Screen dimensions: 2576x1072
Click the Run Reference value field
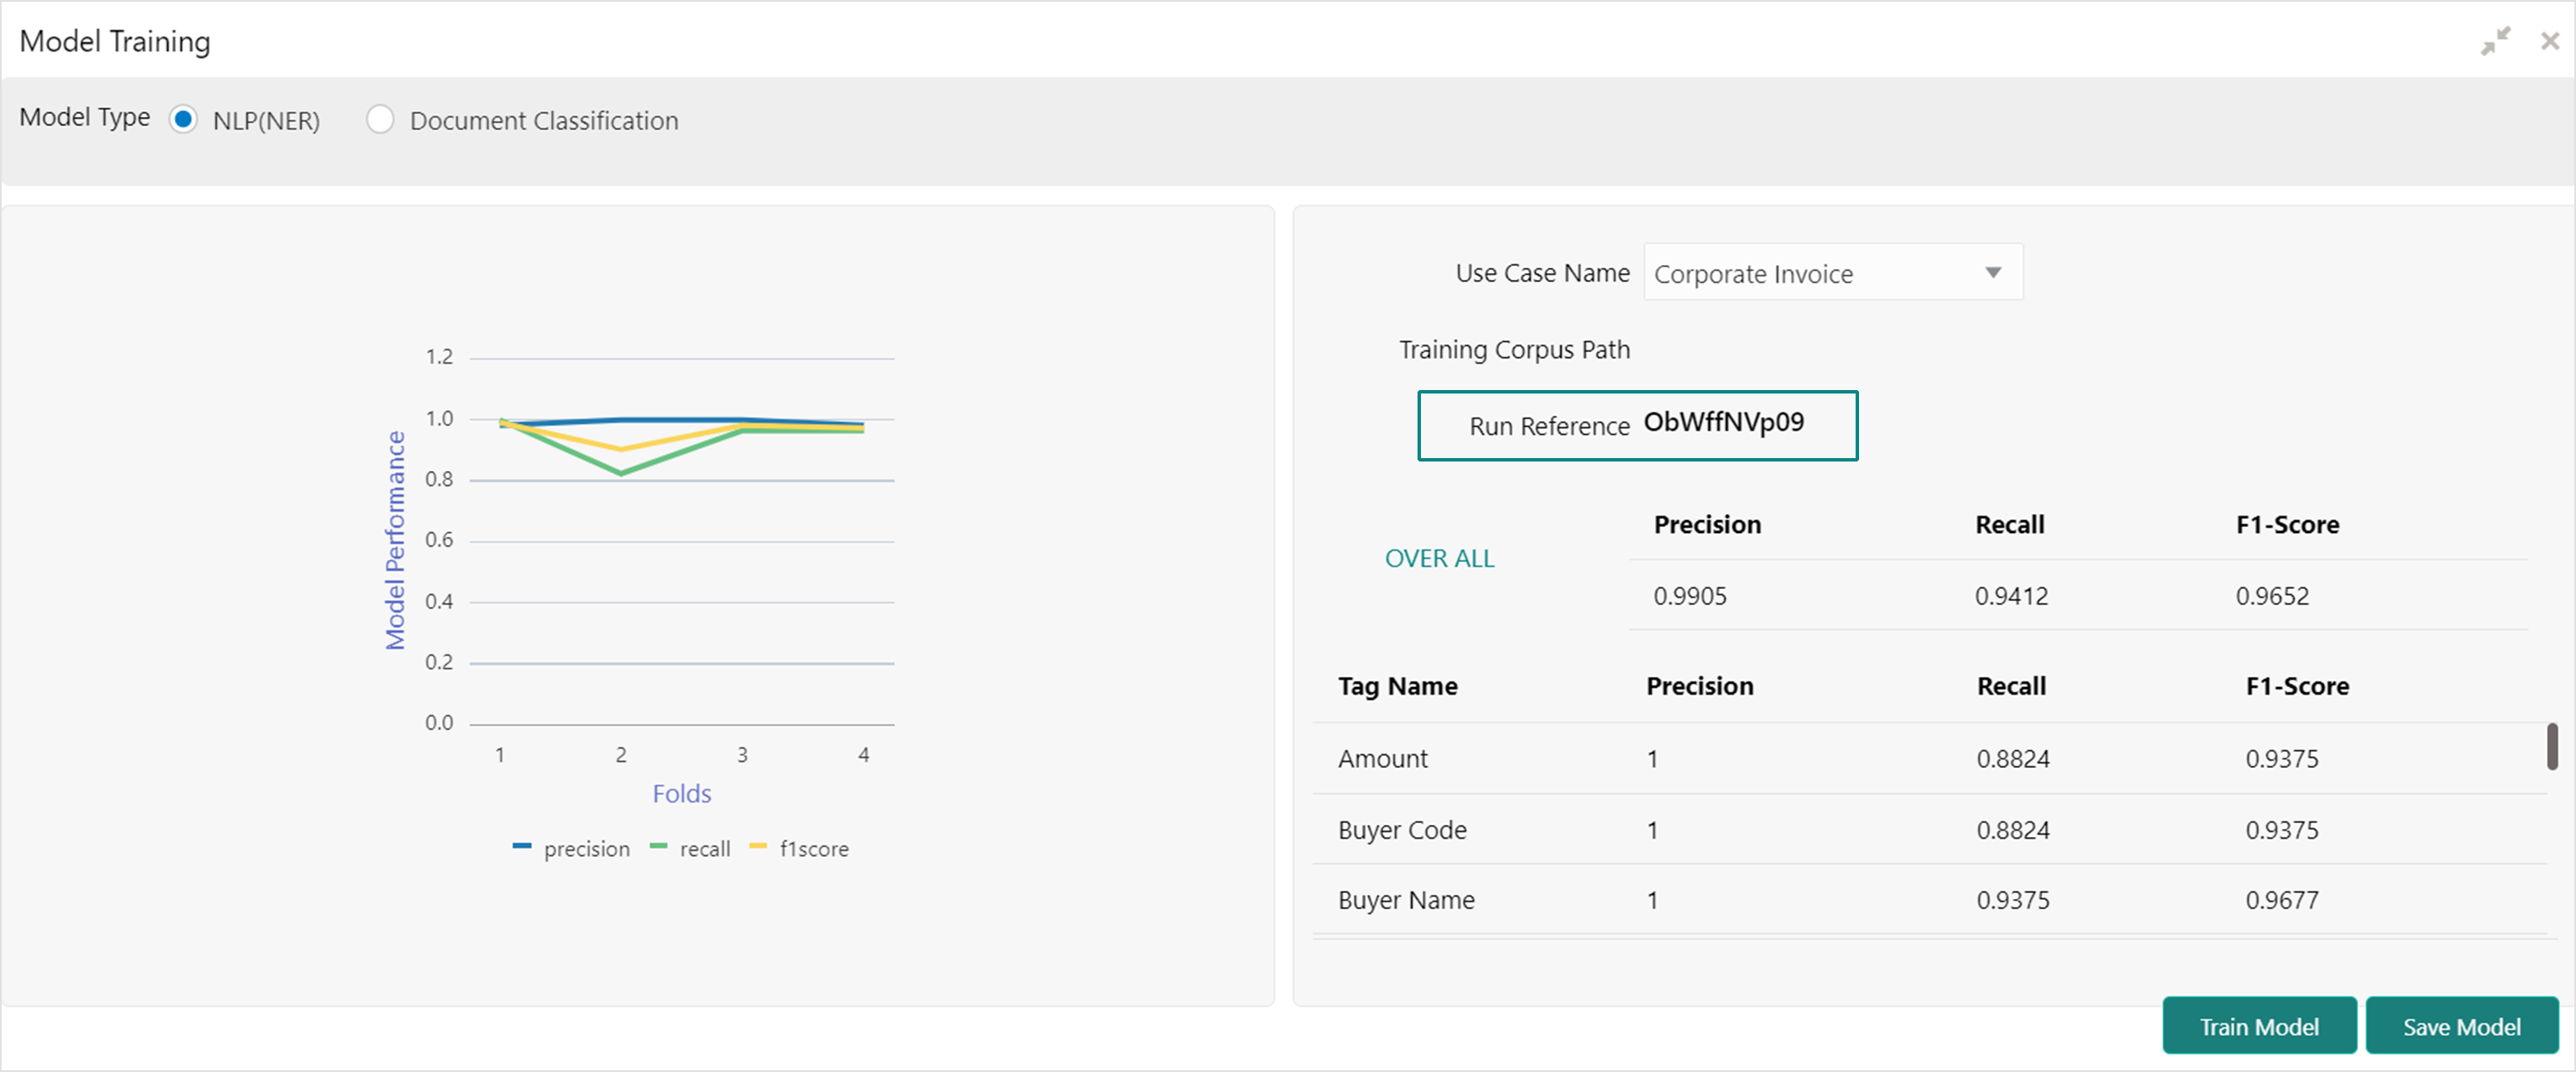[x=1724, y=423]
